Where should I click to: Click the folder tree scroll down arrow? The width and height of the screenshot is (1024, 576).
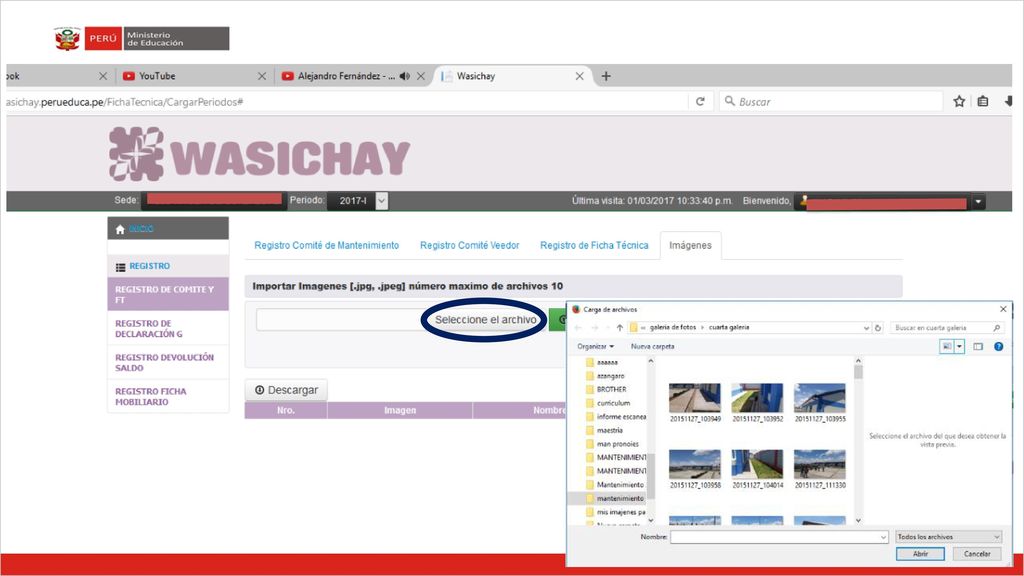pyautogui.click(x=650, y=520)
